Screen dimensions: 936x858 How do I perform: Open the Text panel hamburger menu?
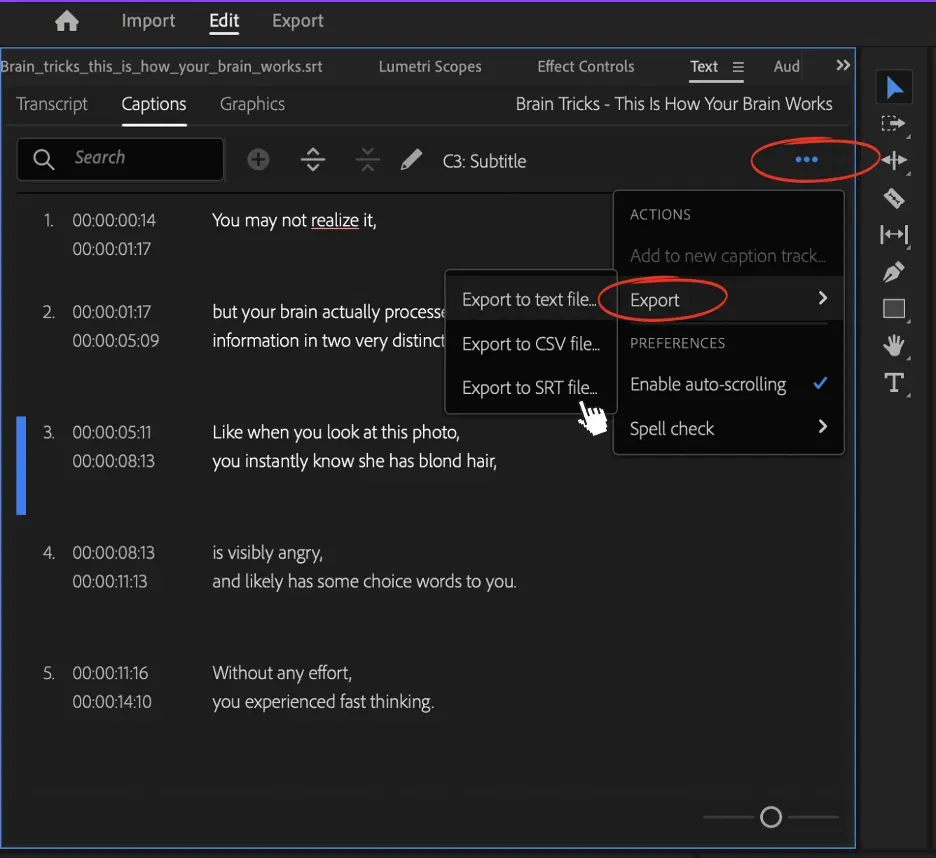tap(738, 67)
